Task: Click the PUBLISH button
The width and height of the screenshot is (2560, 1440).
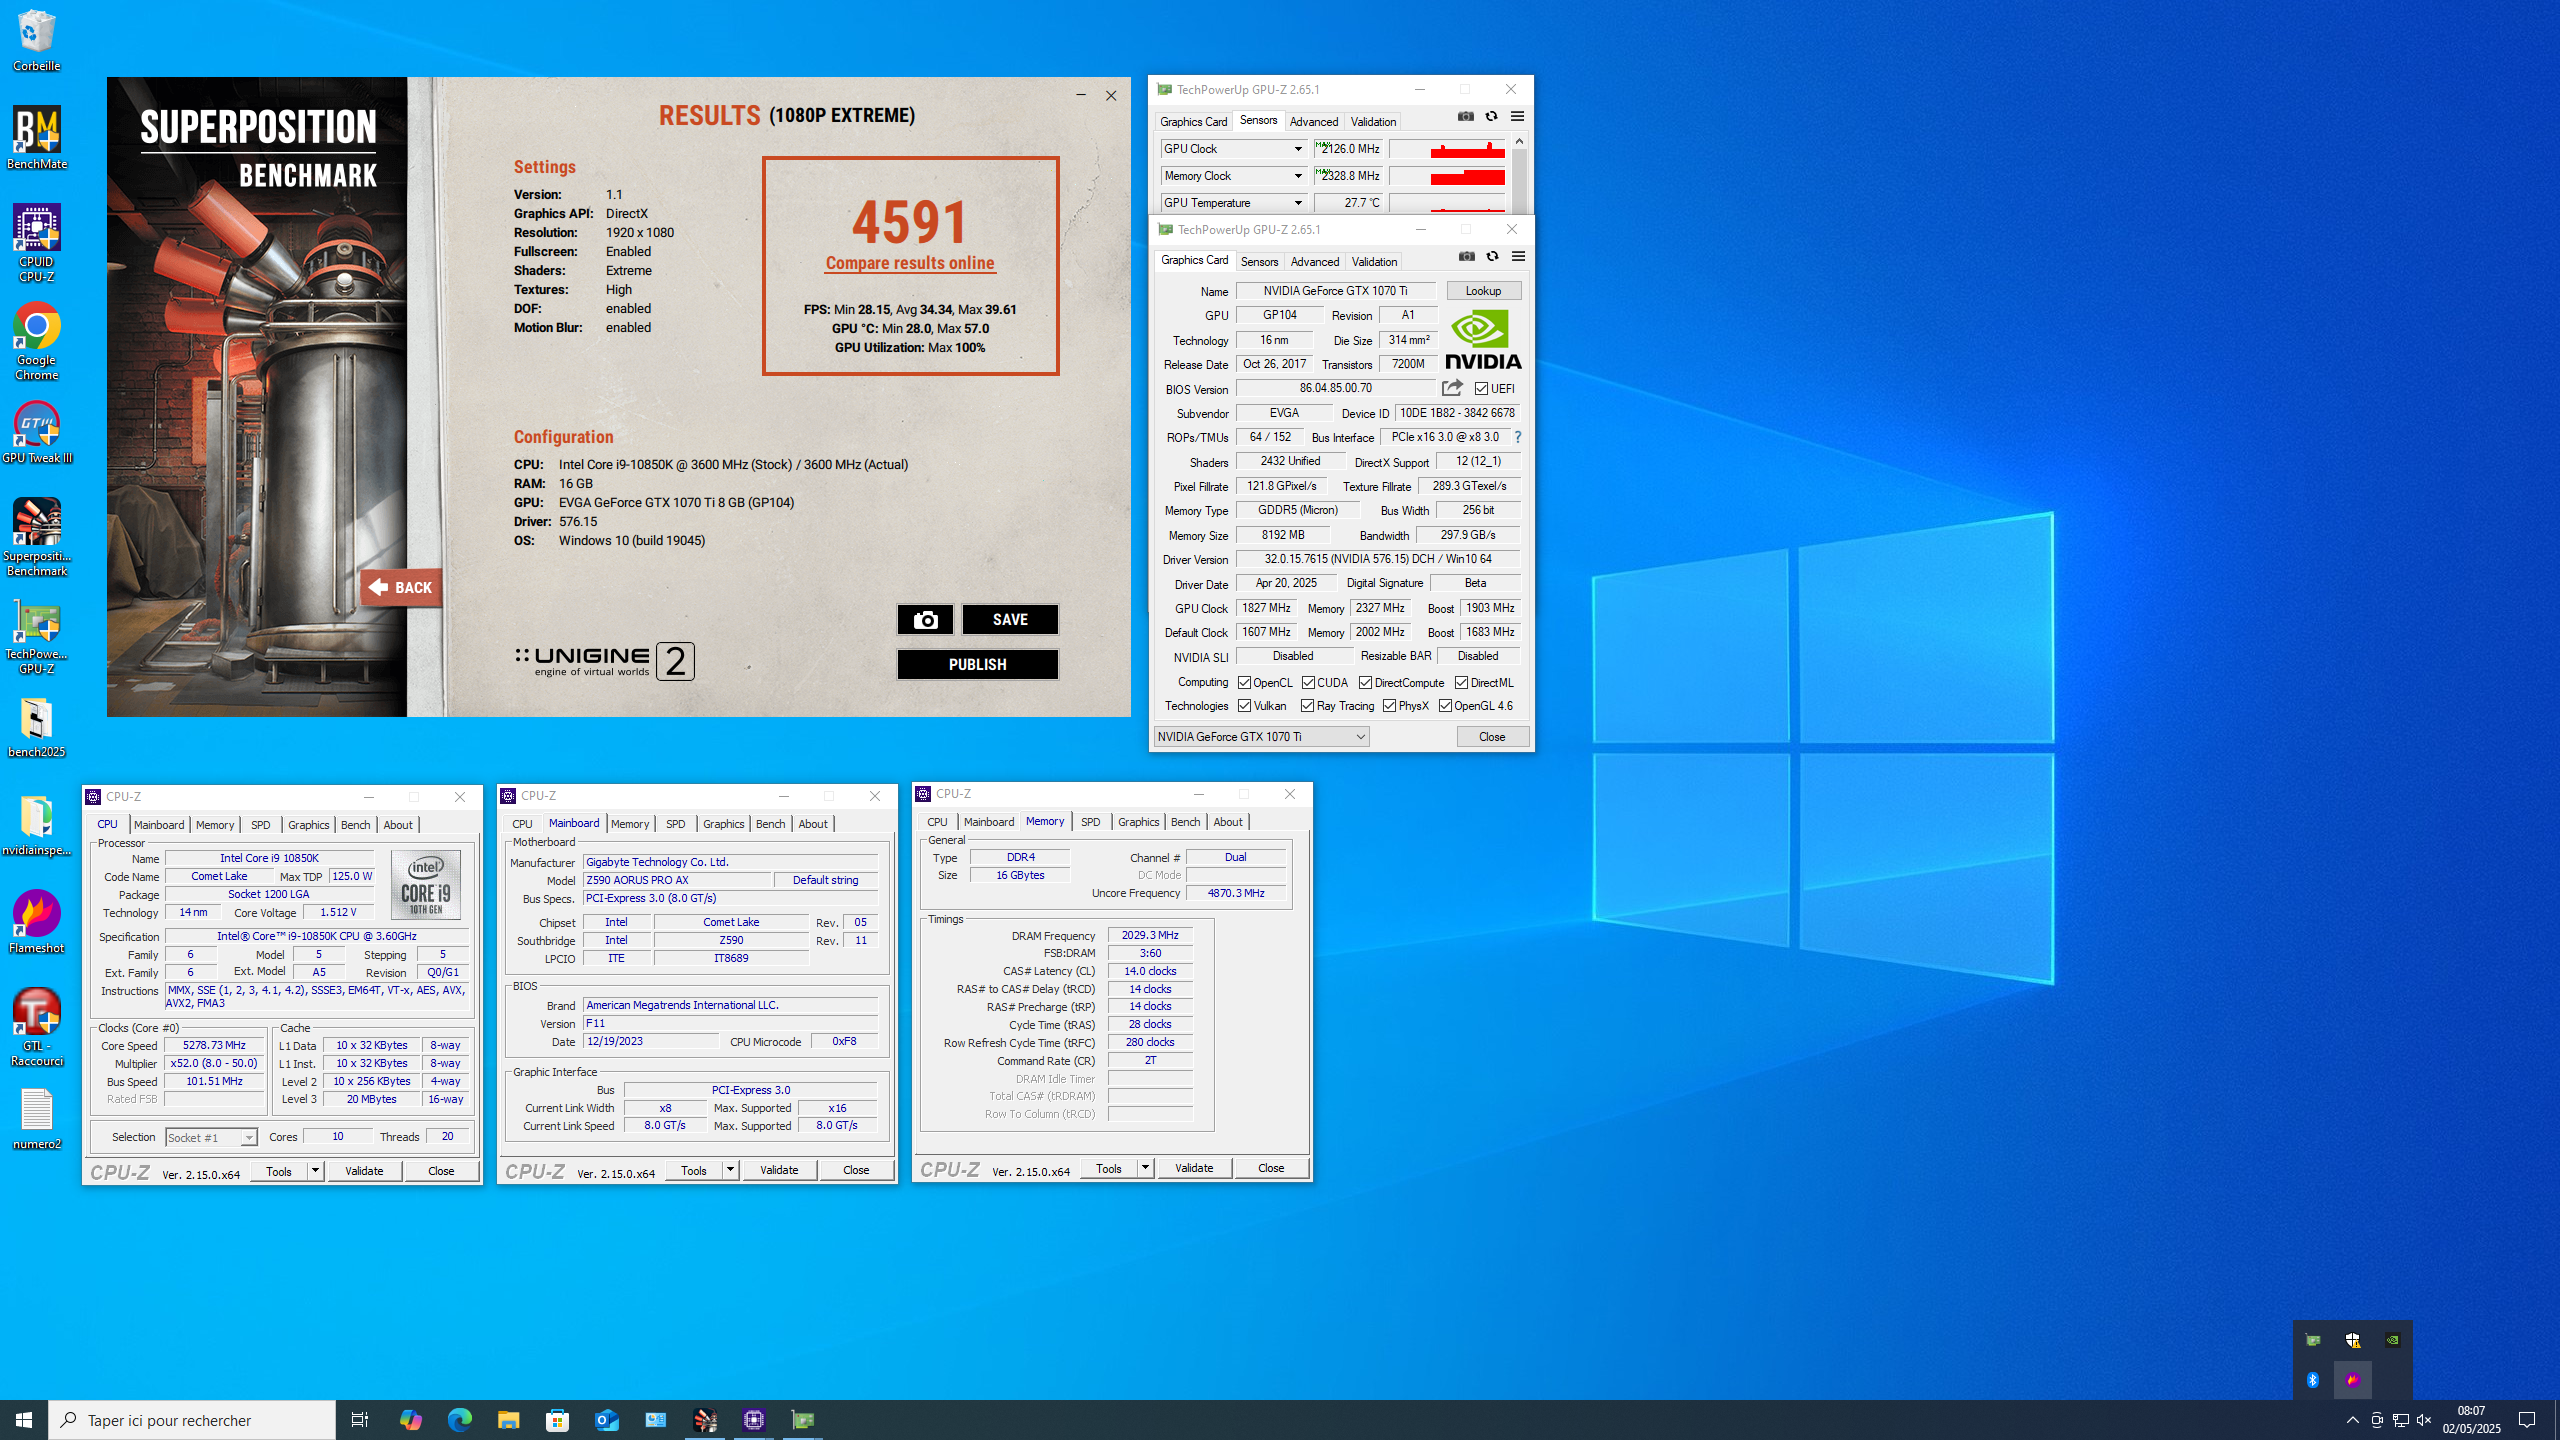Action: (x=977, y=665)
